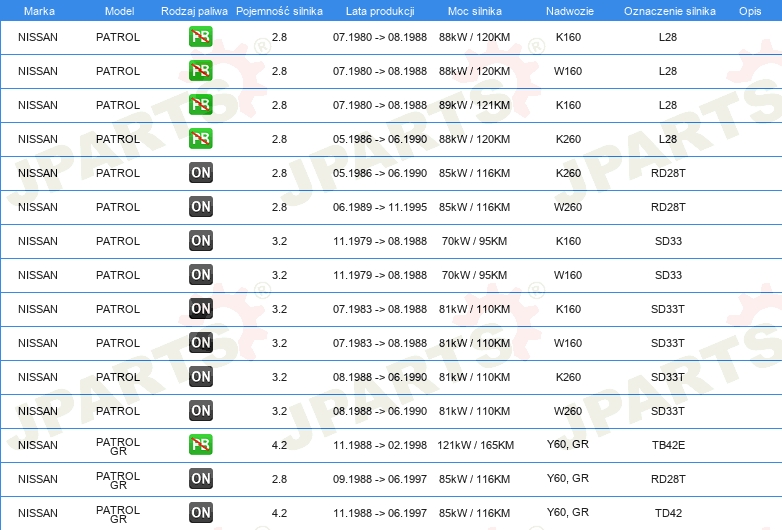Click the Pojemność silnika column header
Viewport: 782px width, 530px height.
point(279,11)
